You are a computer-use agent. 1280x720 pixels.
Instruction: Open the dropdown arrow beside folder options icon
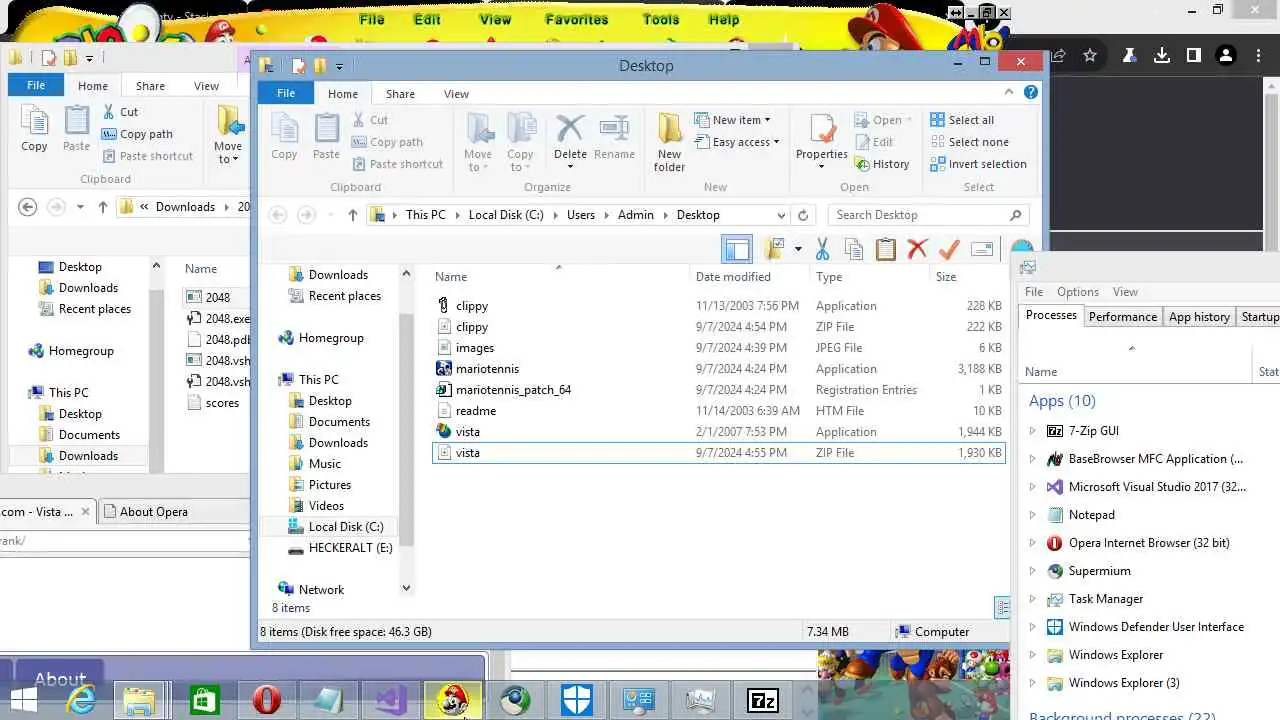point(798,249)
